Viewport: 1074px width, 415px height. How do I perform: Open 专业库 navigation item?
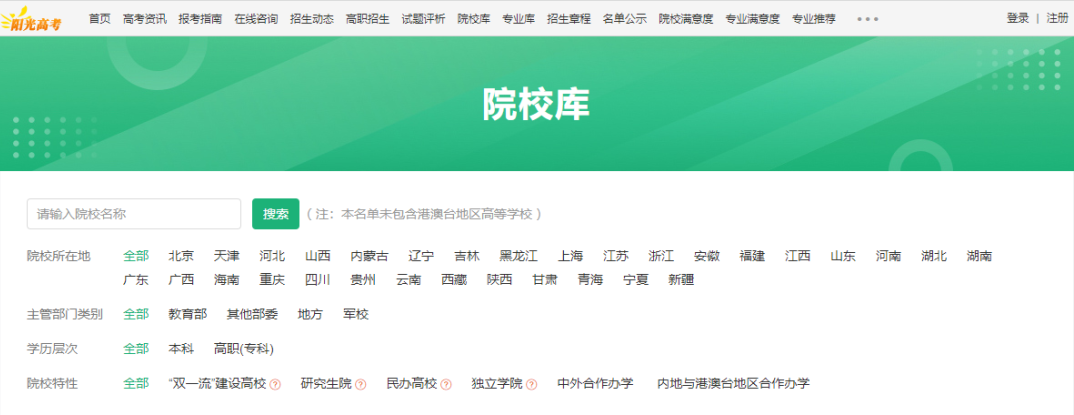pos(519,18)
